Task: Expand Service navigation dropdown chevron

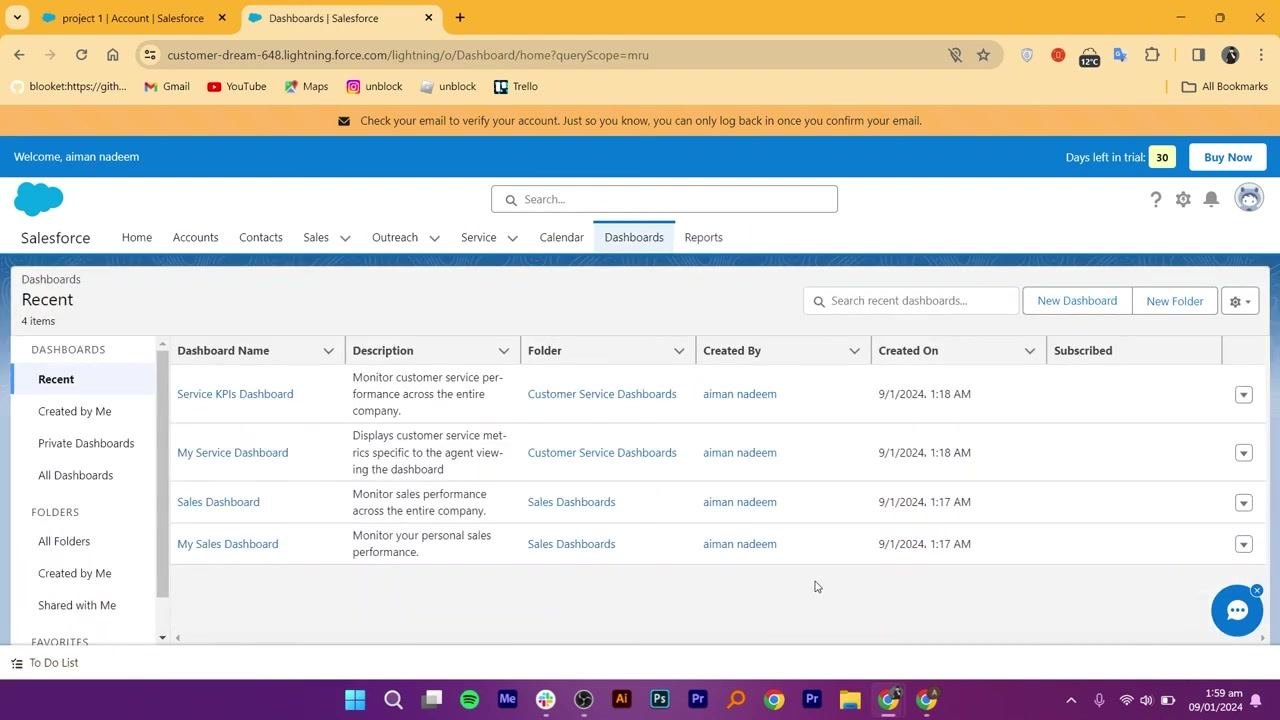Action: click(512, 238)
